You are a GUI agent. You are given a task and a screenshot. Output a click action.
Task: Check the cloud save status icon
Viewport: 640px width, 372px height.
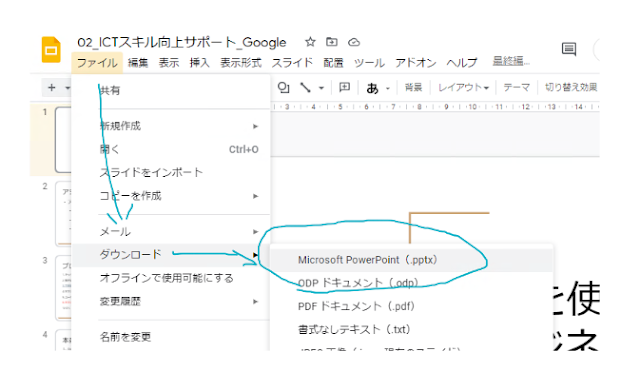[354, 42]
